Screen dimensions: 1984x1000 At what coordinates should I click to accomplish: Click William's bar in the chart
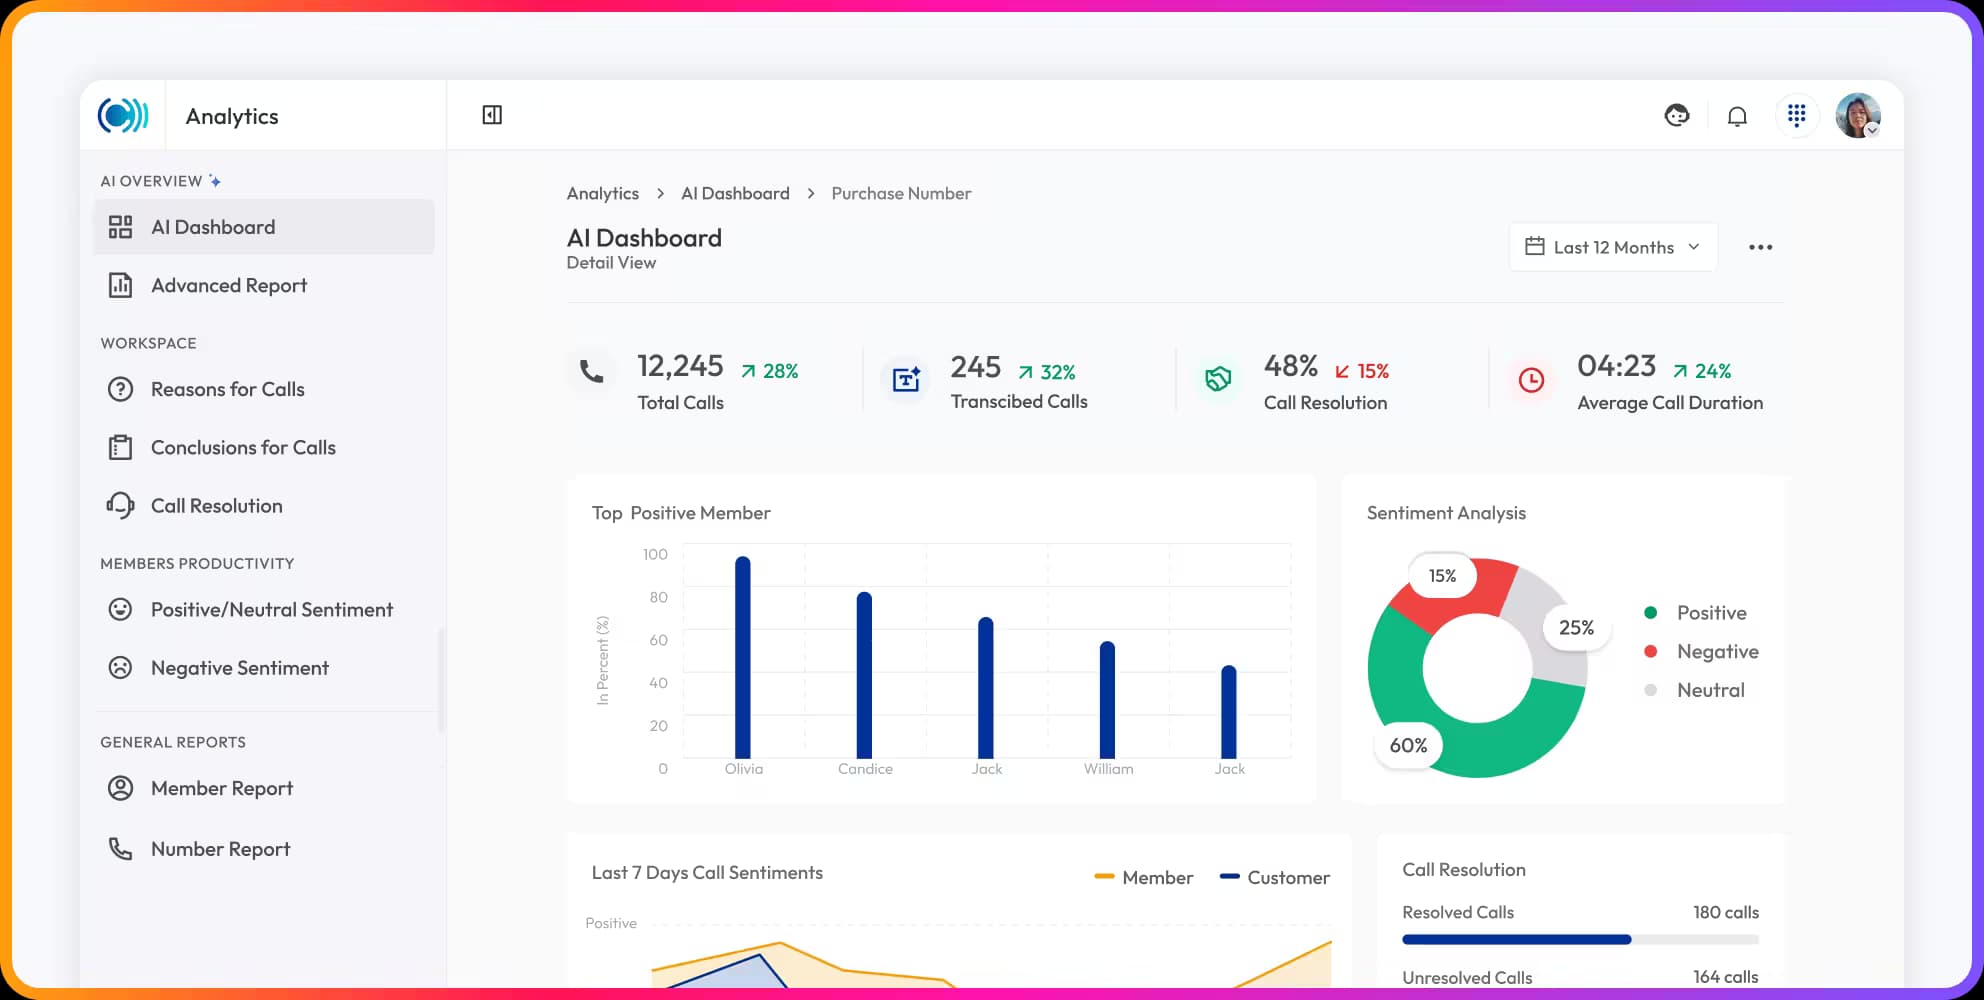click(1107, 700)
